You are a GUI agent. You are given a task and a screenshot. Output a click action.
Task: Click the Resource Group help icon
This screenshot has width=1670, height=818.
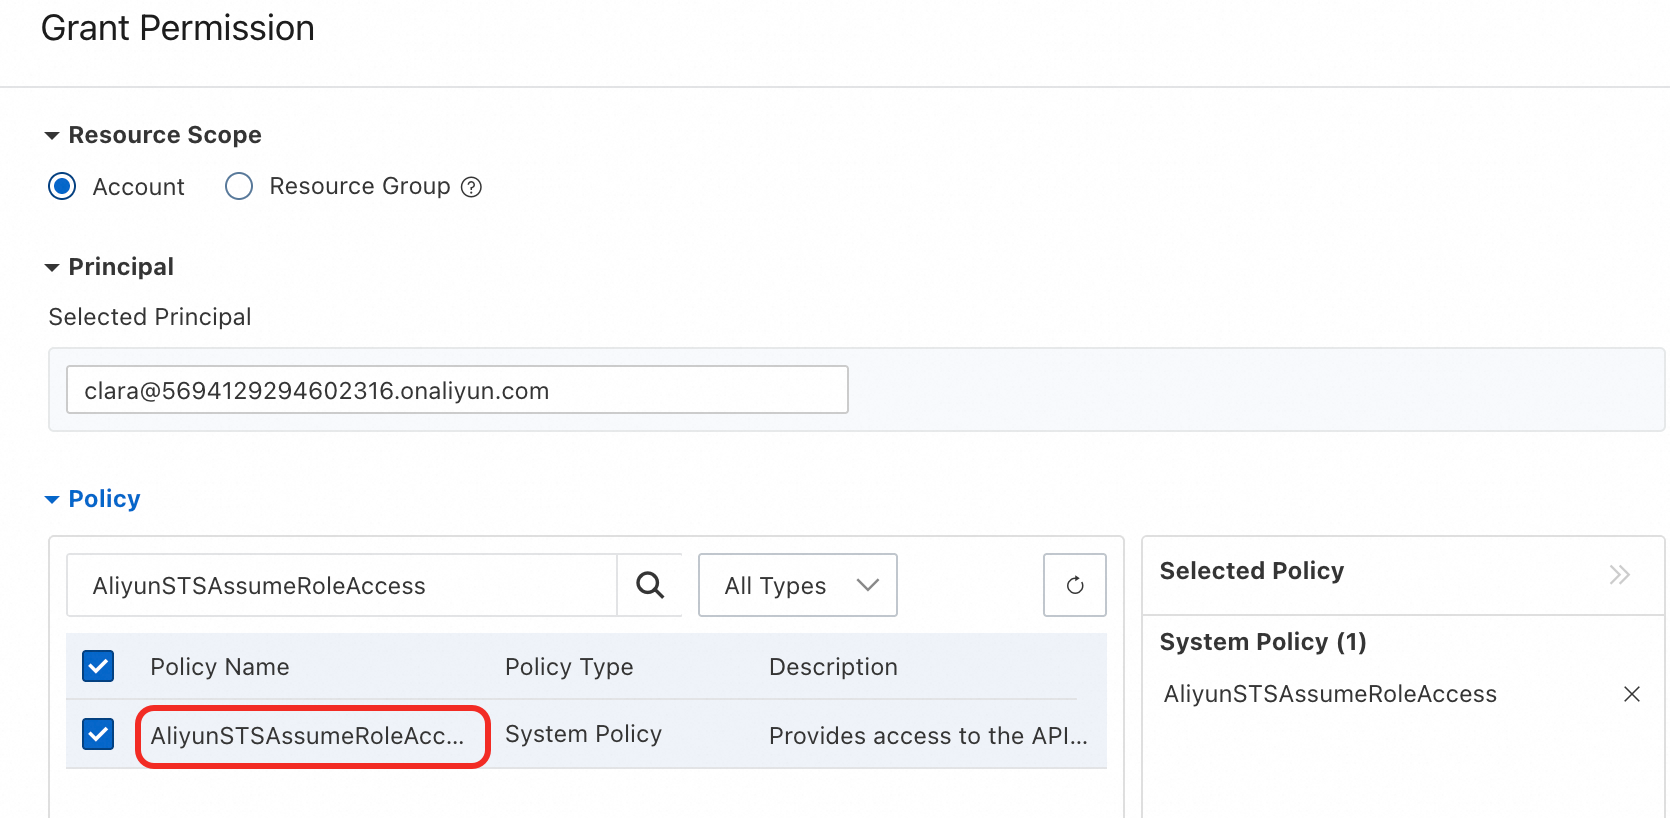471,187
